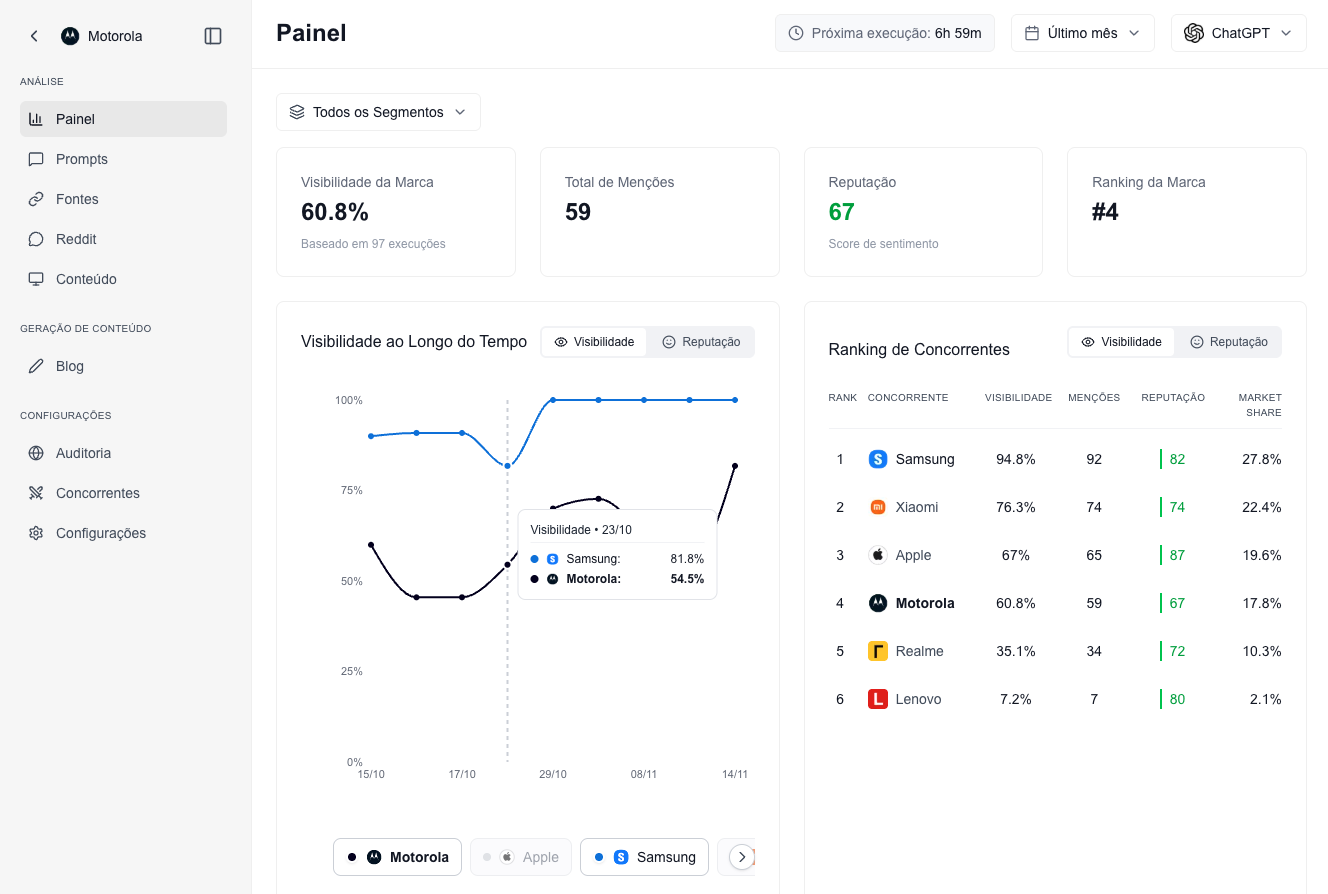The image size is (1328, 894).
Task: Enable the Apple series in the chart legend
Action: 521,857
